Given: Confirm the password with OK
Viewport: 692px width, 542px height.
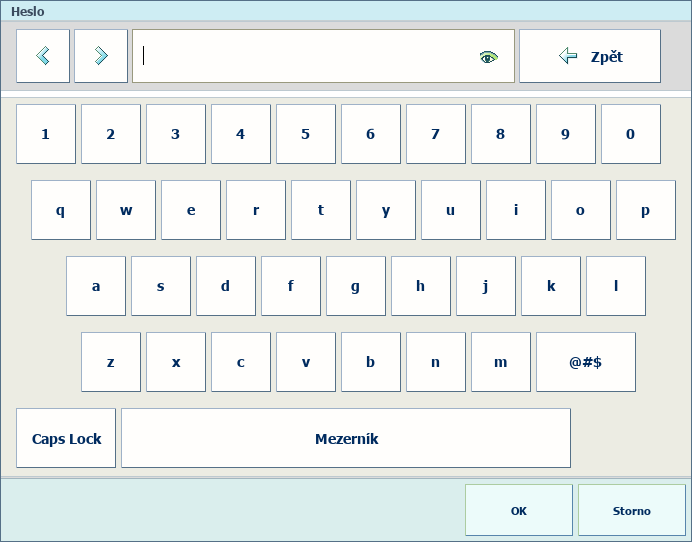Looking at the screenshot, I should 519,510.
